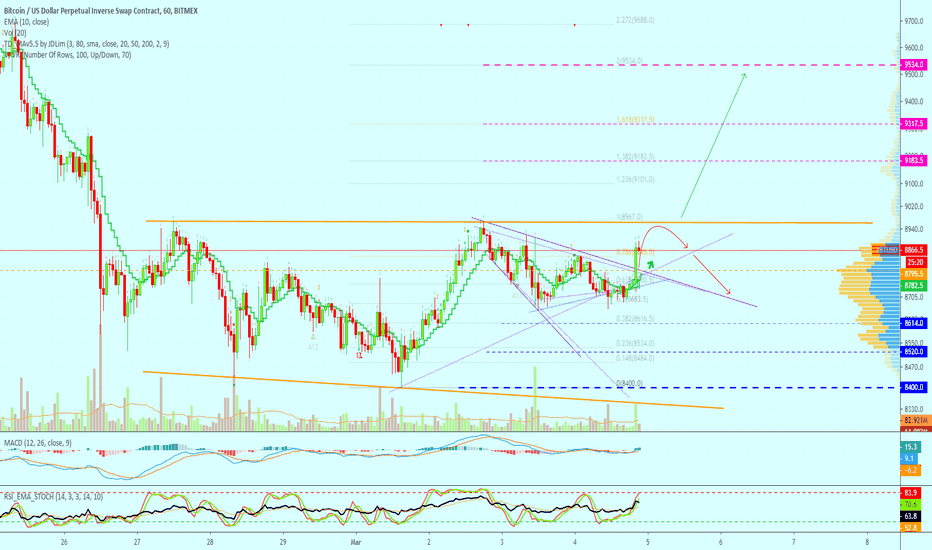Click the green 70.5 RSI value label

pos(911,504)
